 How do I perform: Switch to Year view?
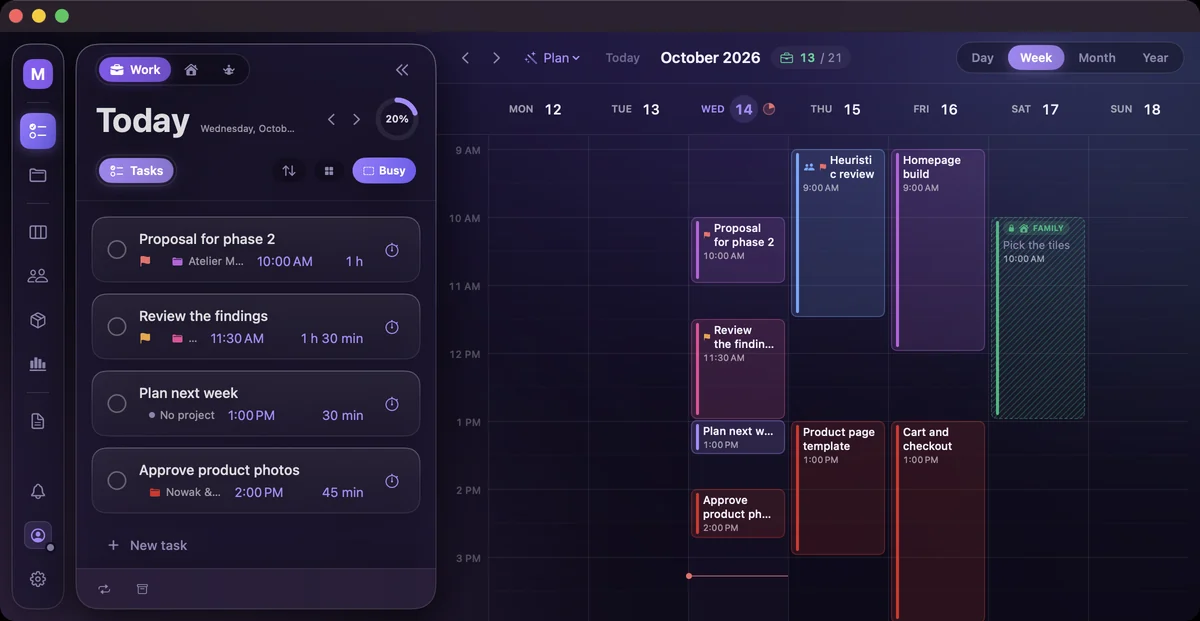1155,58
